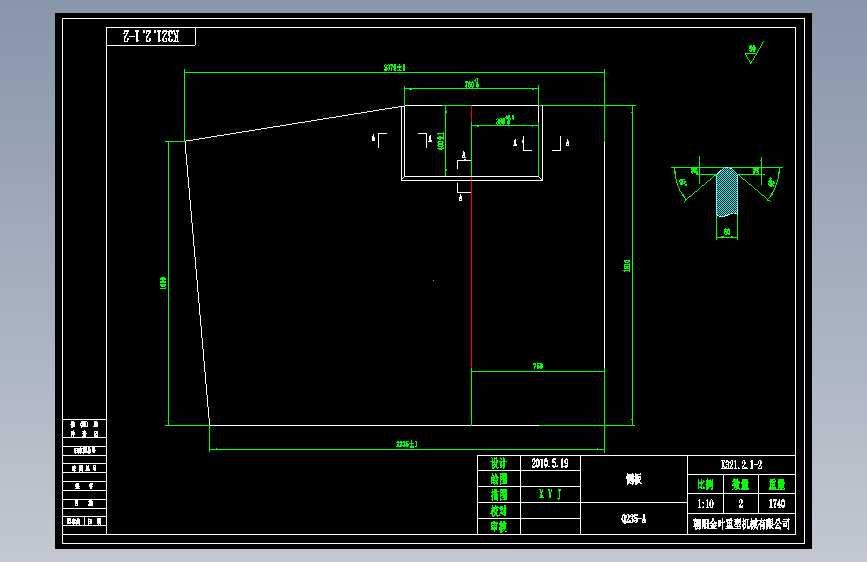Screen dimensions: 867x562
Task: Select the mirrored K321.2.1-2 label at top-left
Action: 151,37
